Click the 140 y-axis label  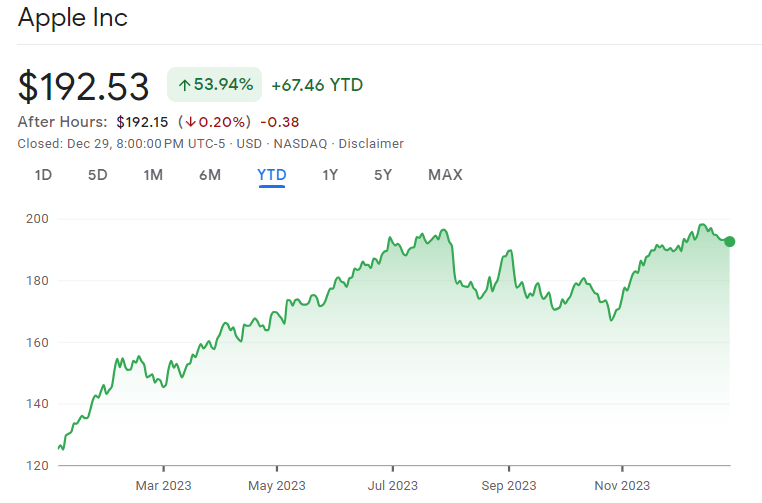tap(37, 403)
